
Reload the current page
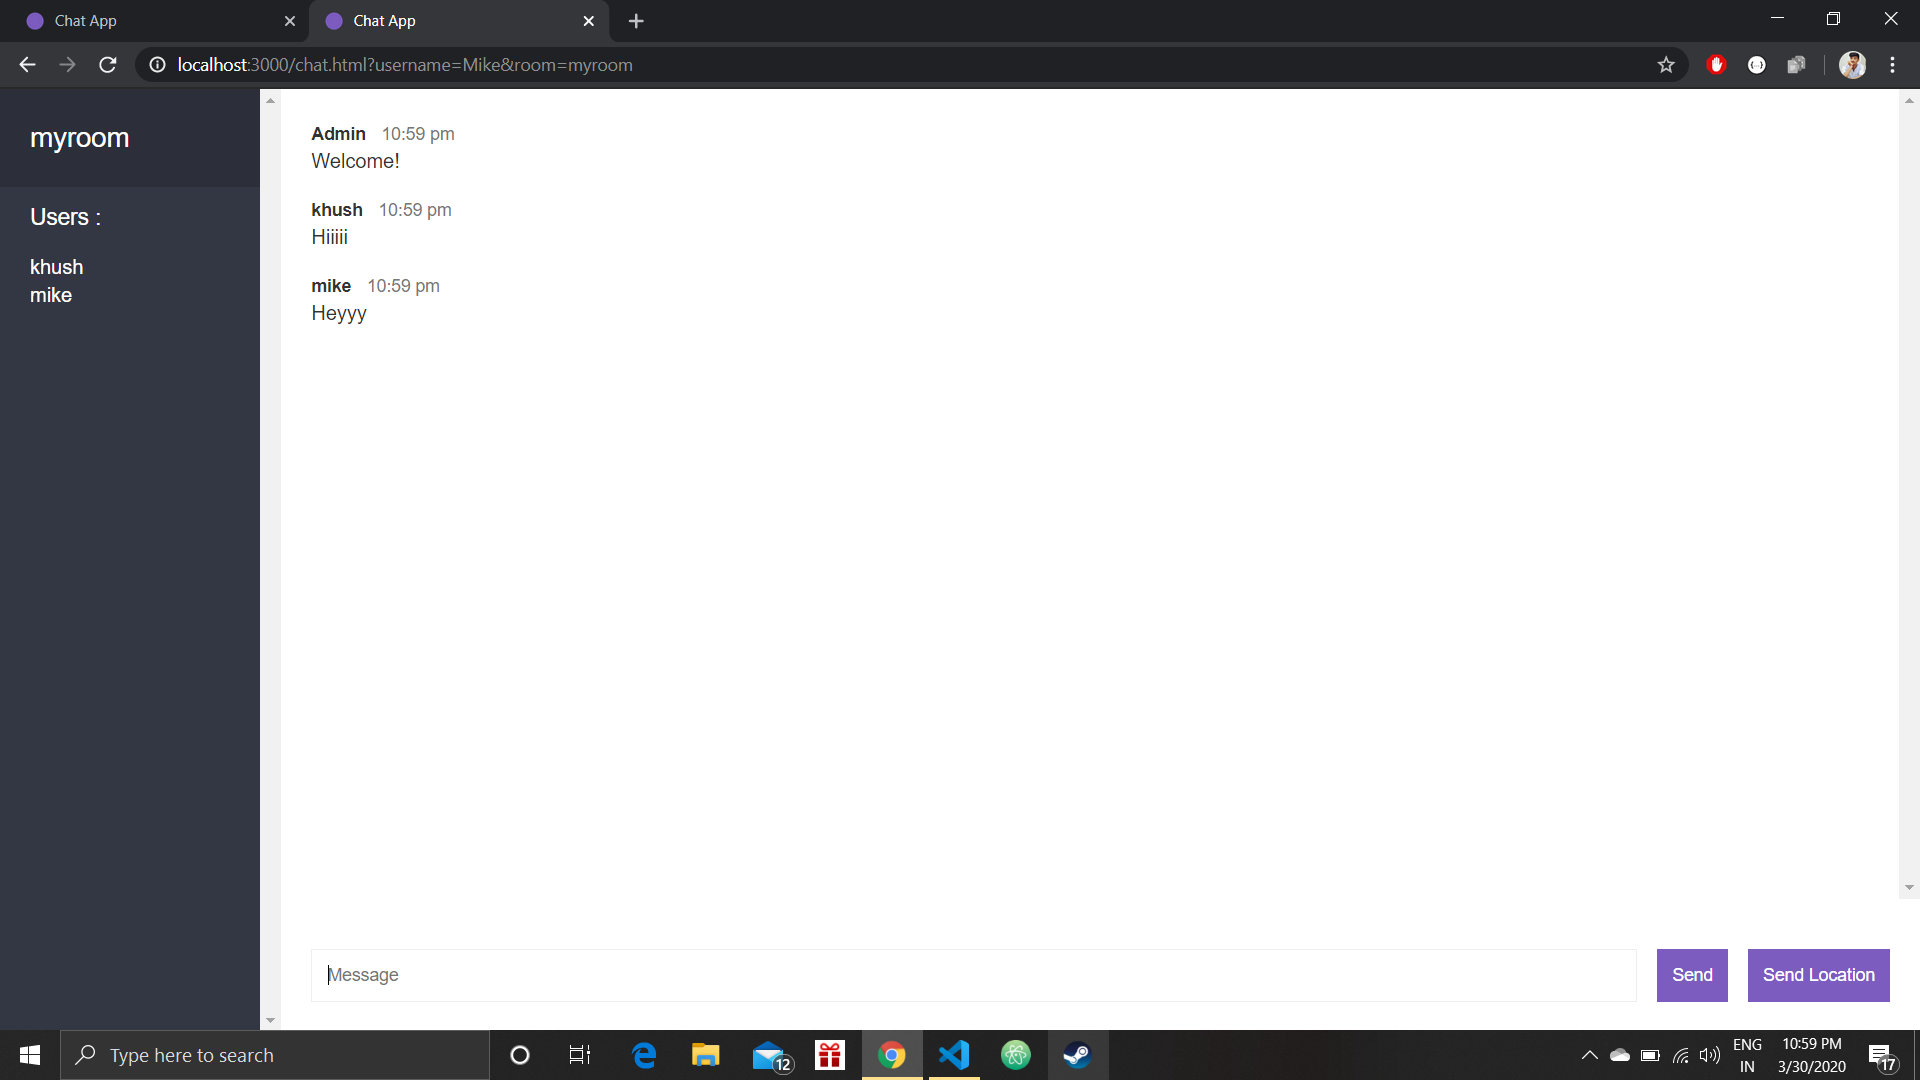(107, 64)
